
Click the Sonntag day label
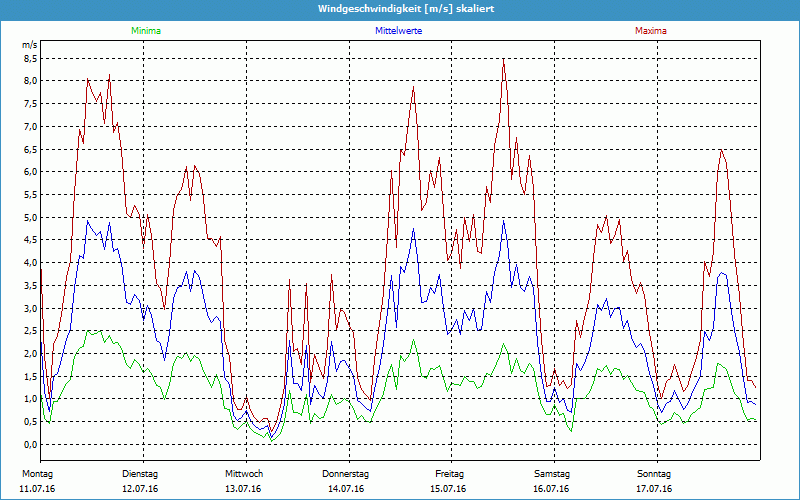(x=654, y=474)
